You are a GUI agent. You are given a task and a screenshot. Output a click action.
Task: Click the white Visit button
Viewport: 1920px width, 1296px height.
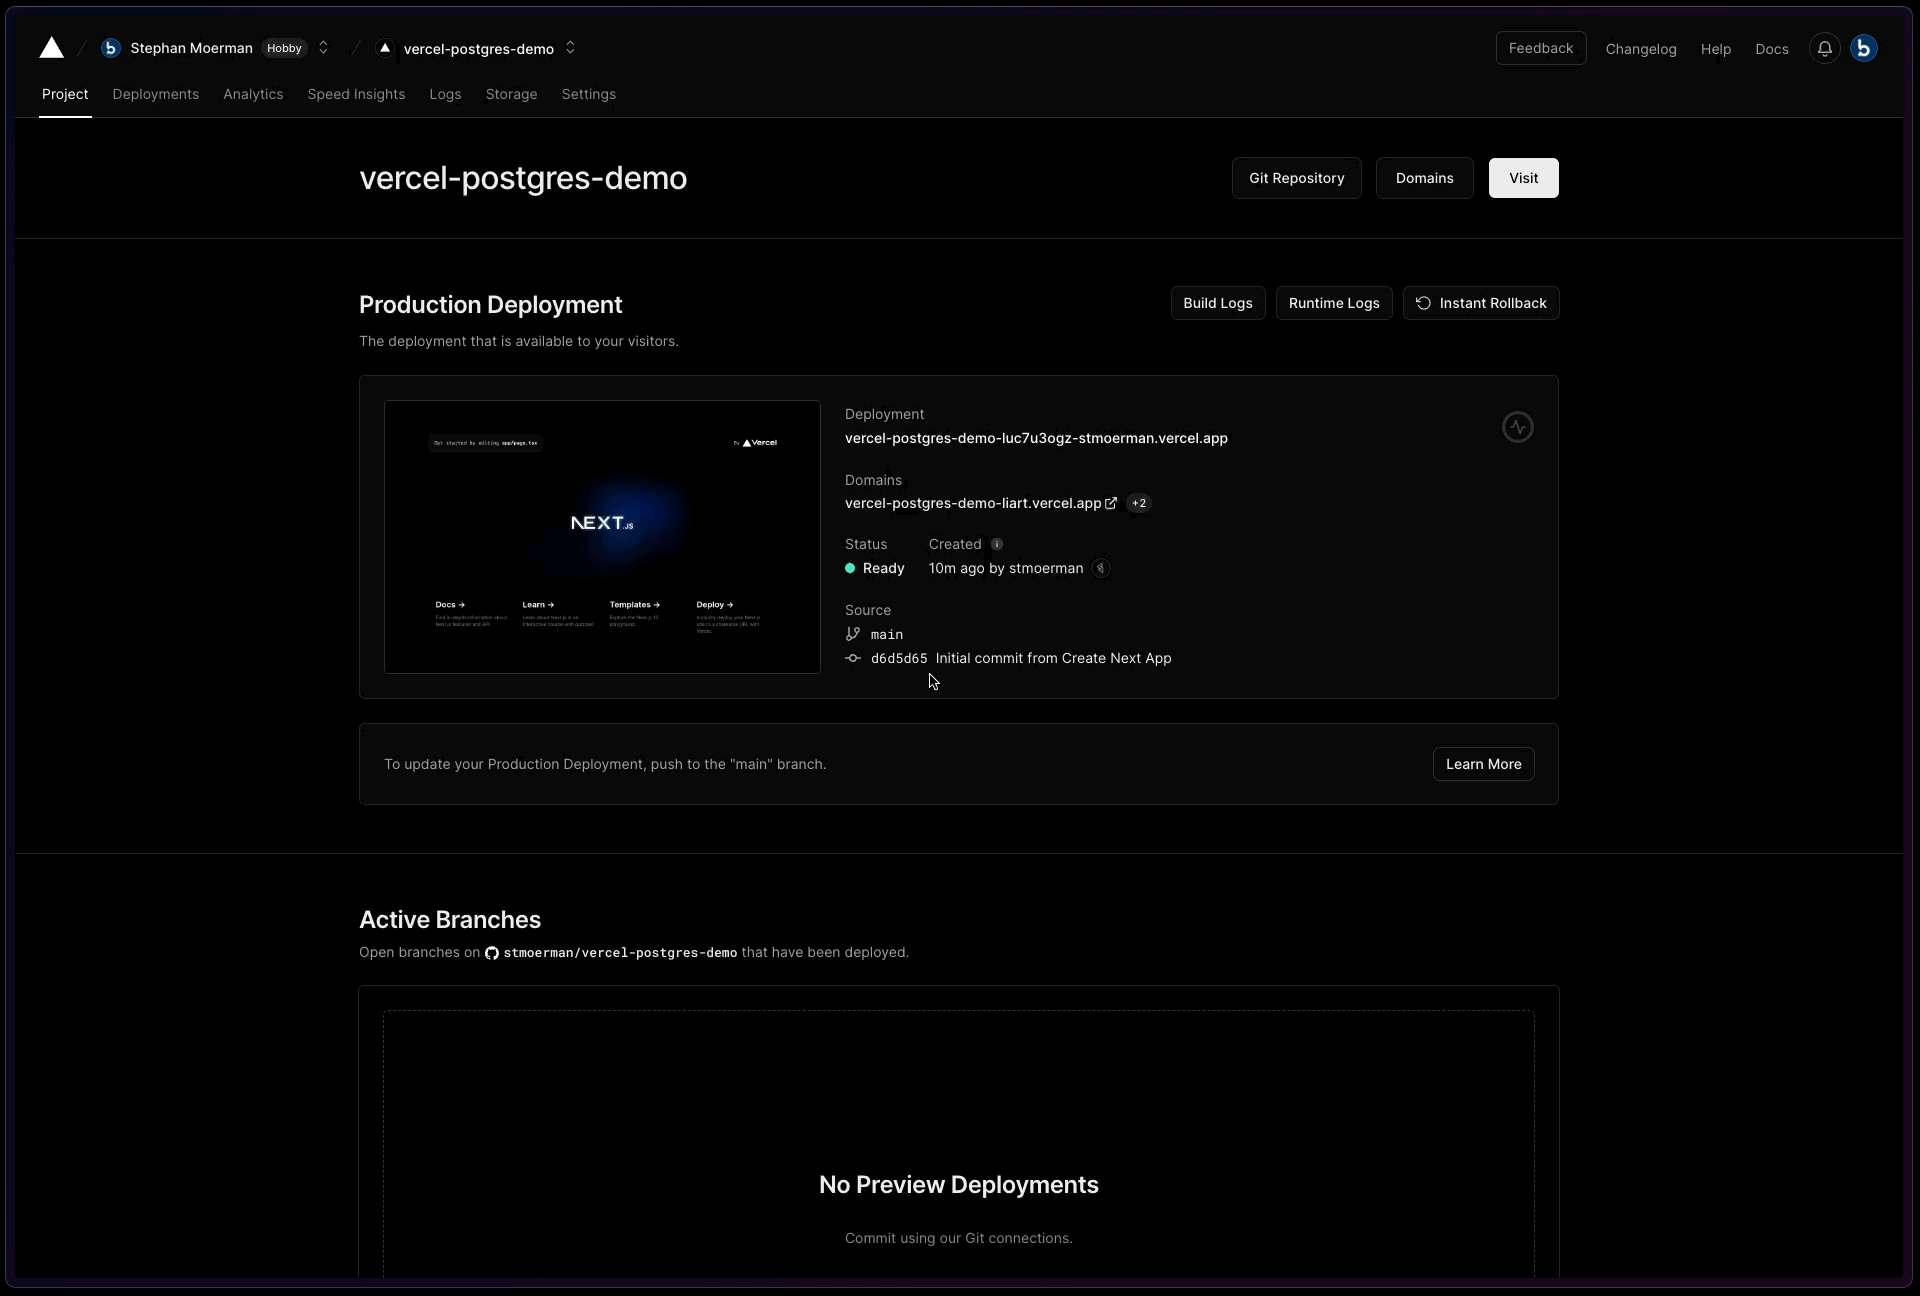click(x=1523, y=178)
